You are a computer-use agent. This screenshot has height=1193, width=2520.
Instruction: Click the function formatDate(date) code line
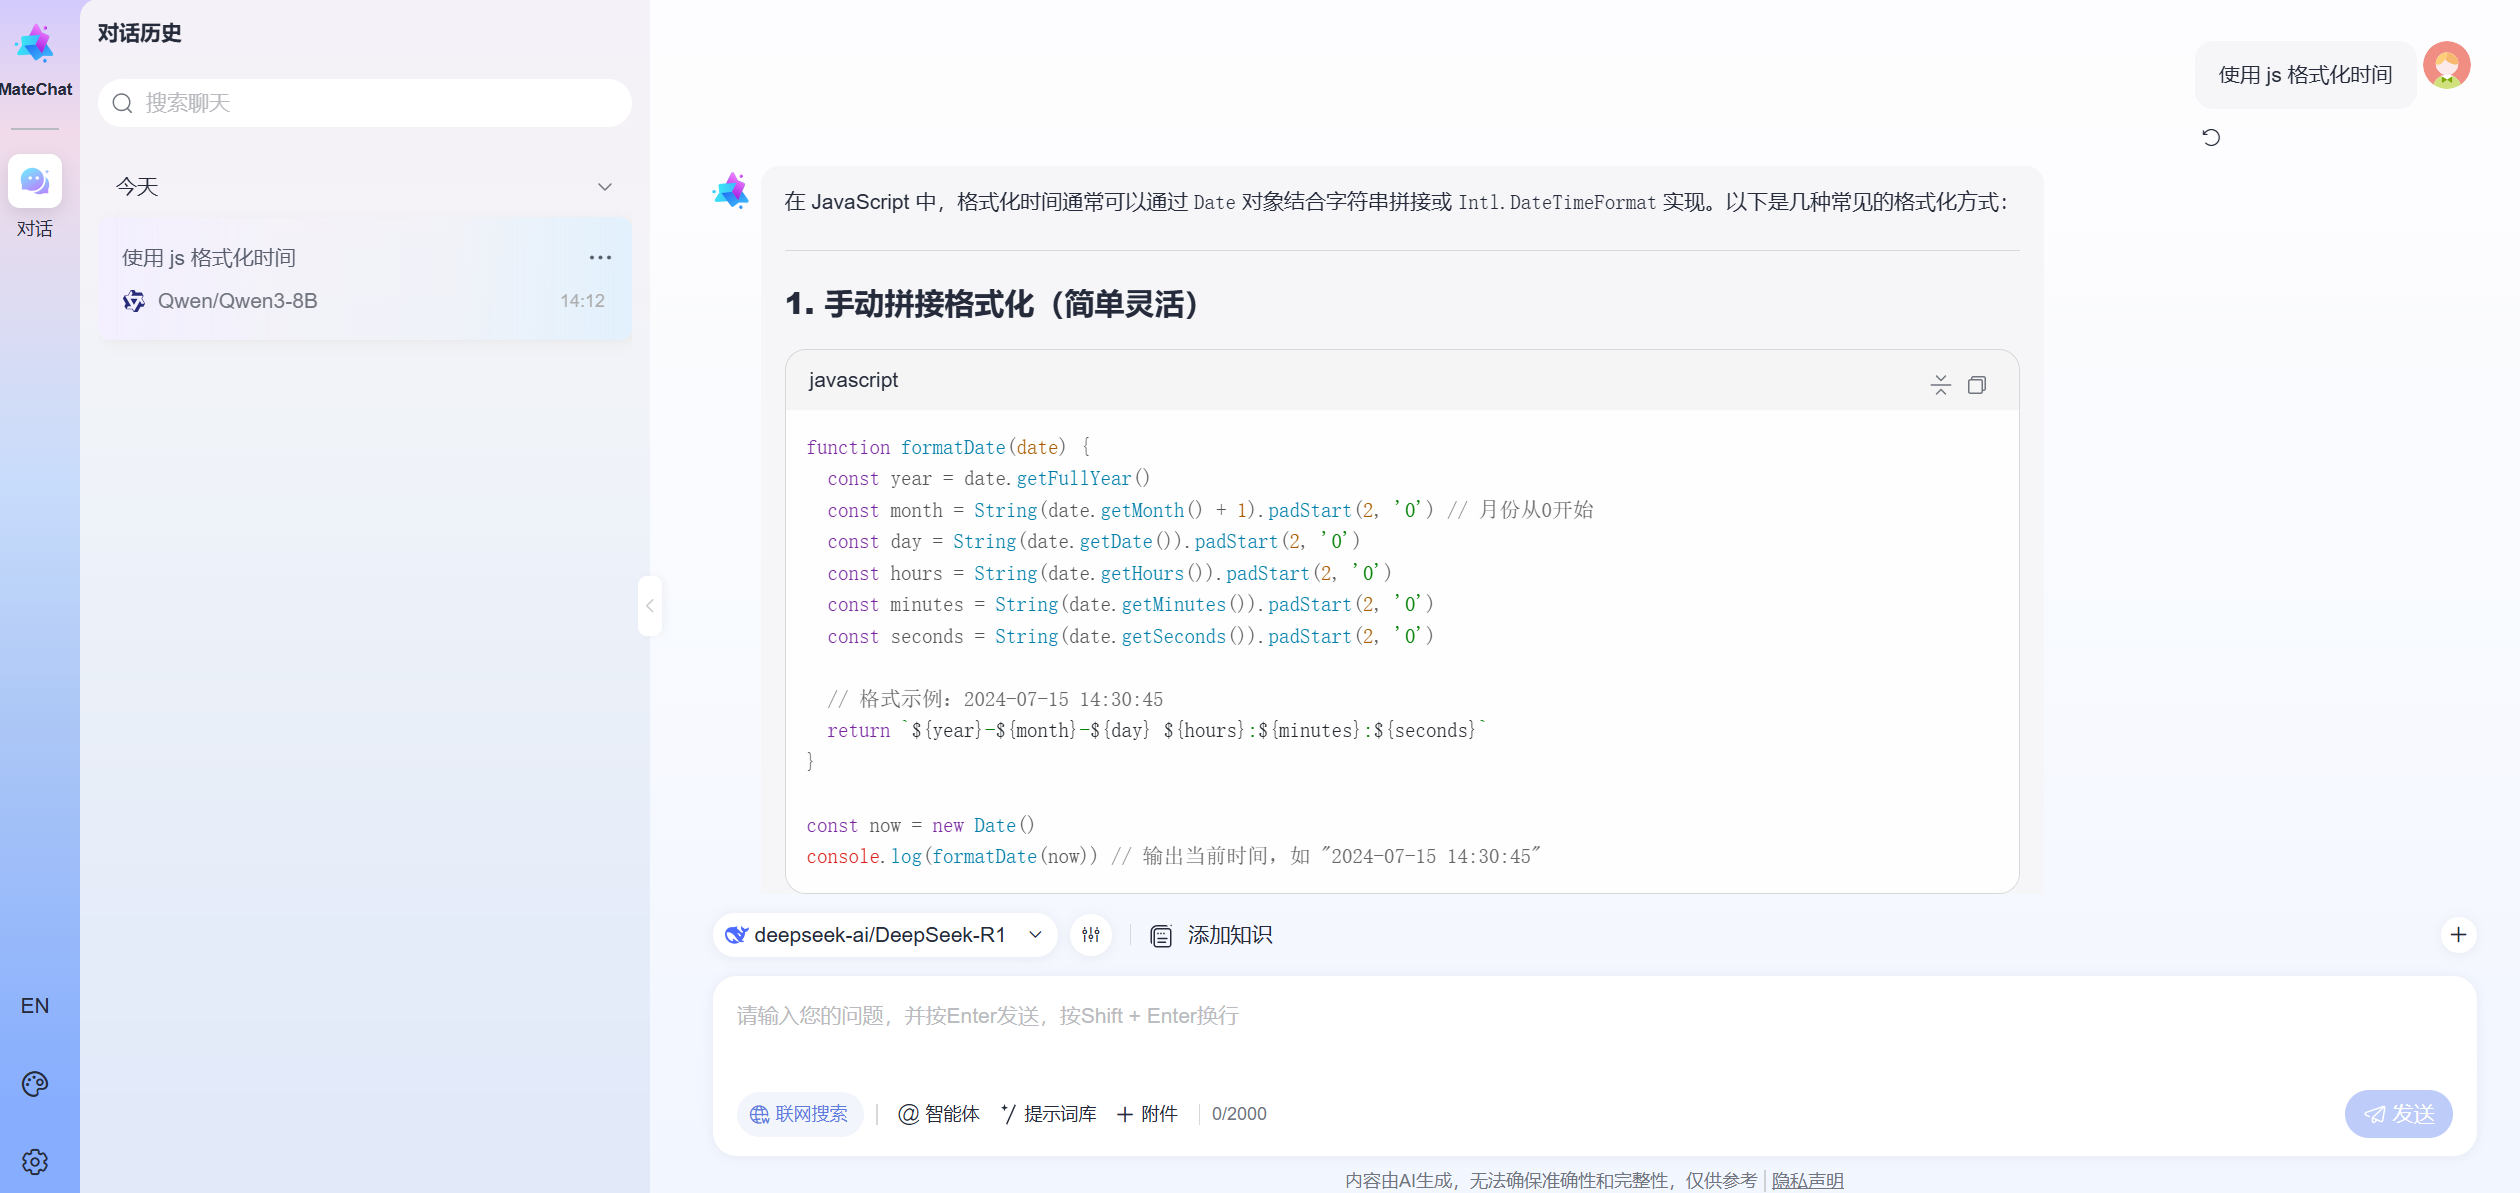coord(949,447)
